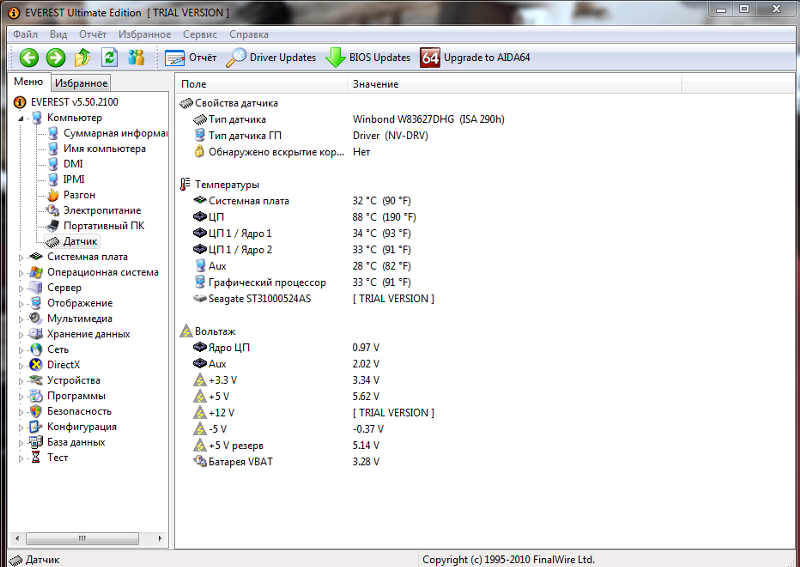Select the Электропитание power icon
Screen dimensions: 800x567
click(x=53, y=210)
